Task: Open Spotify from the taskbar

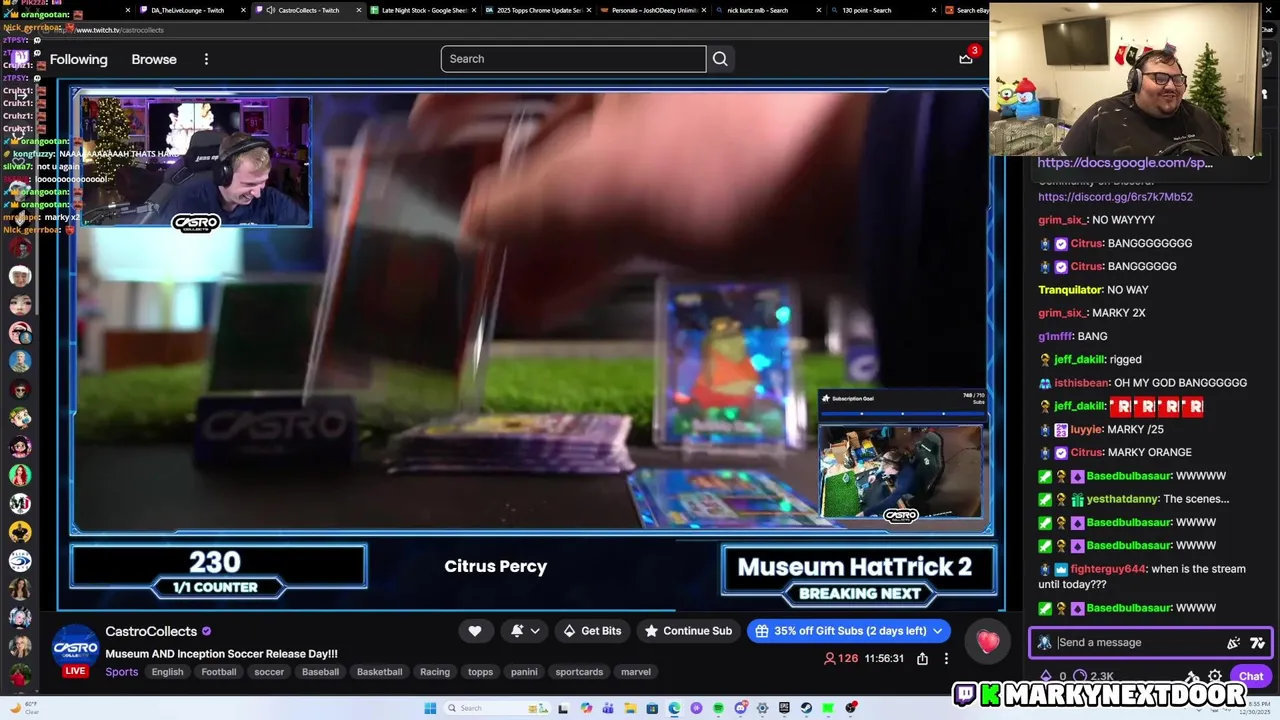Action: (x=718, y=708)
